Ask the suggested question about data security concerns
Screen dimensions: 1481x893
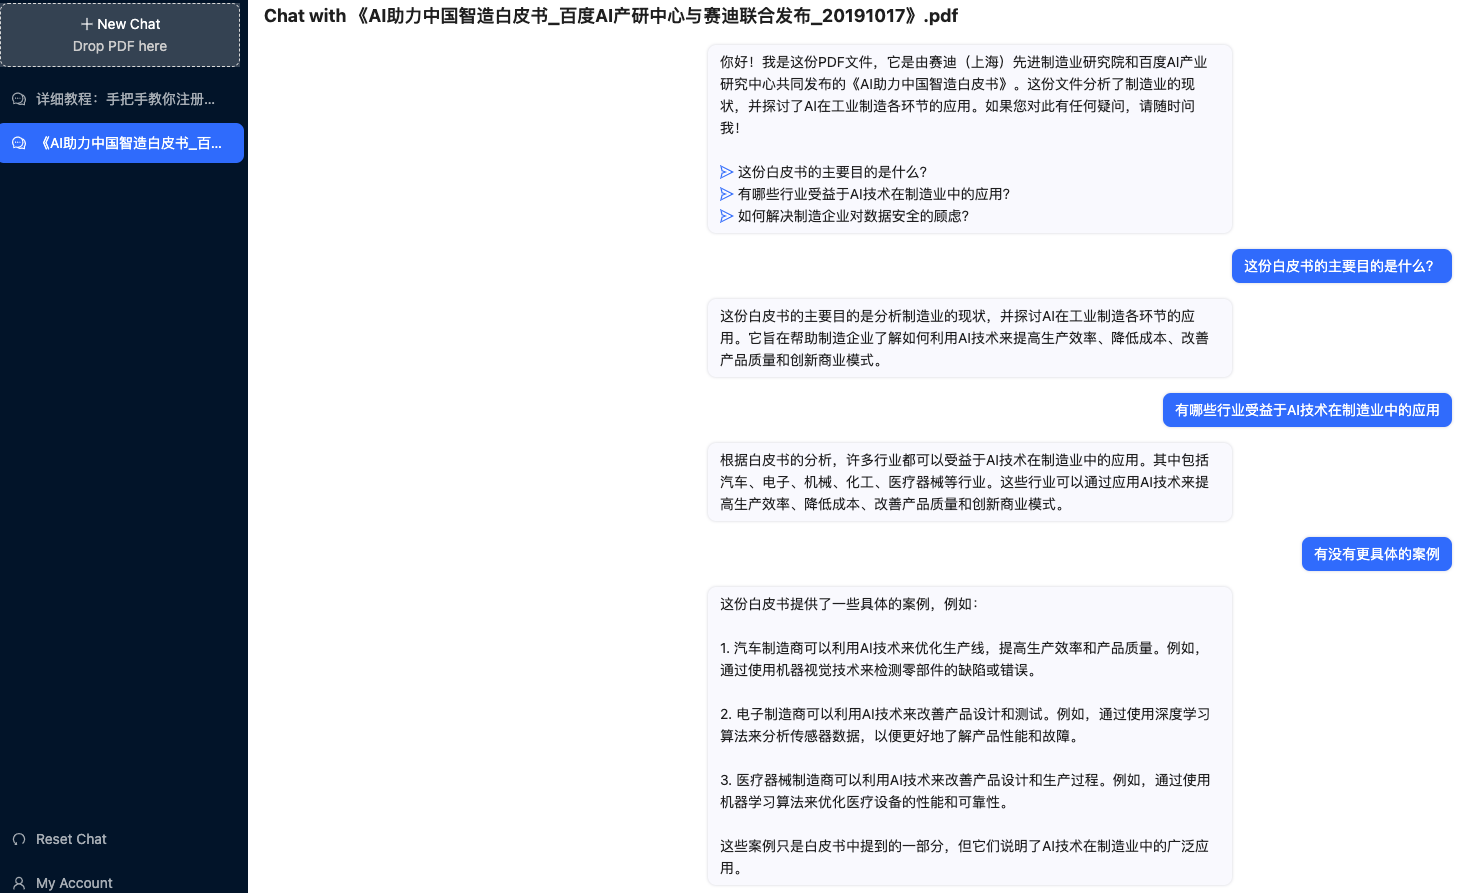tap(852, 216)
